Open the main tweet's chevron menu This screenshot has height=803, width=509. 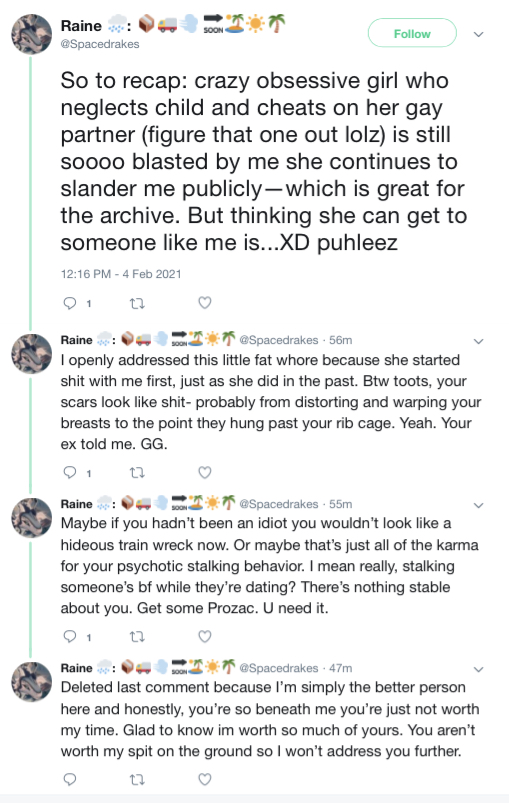(478, 34)
